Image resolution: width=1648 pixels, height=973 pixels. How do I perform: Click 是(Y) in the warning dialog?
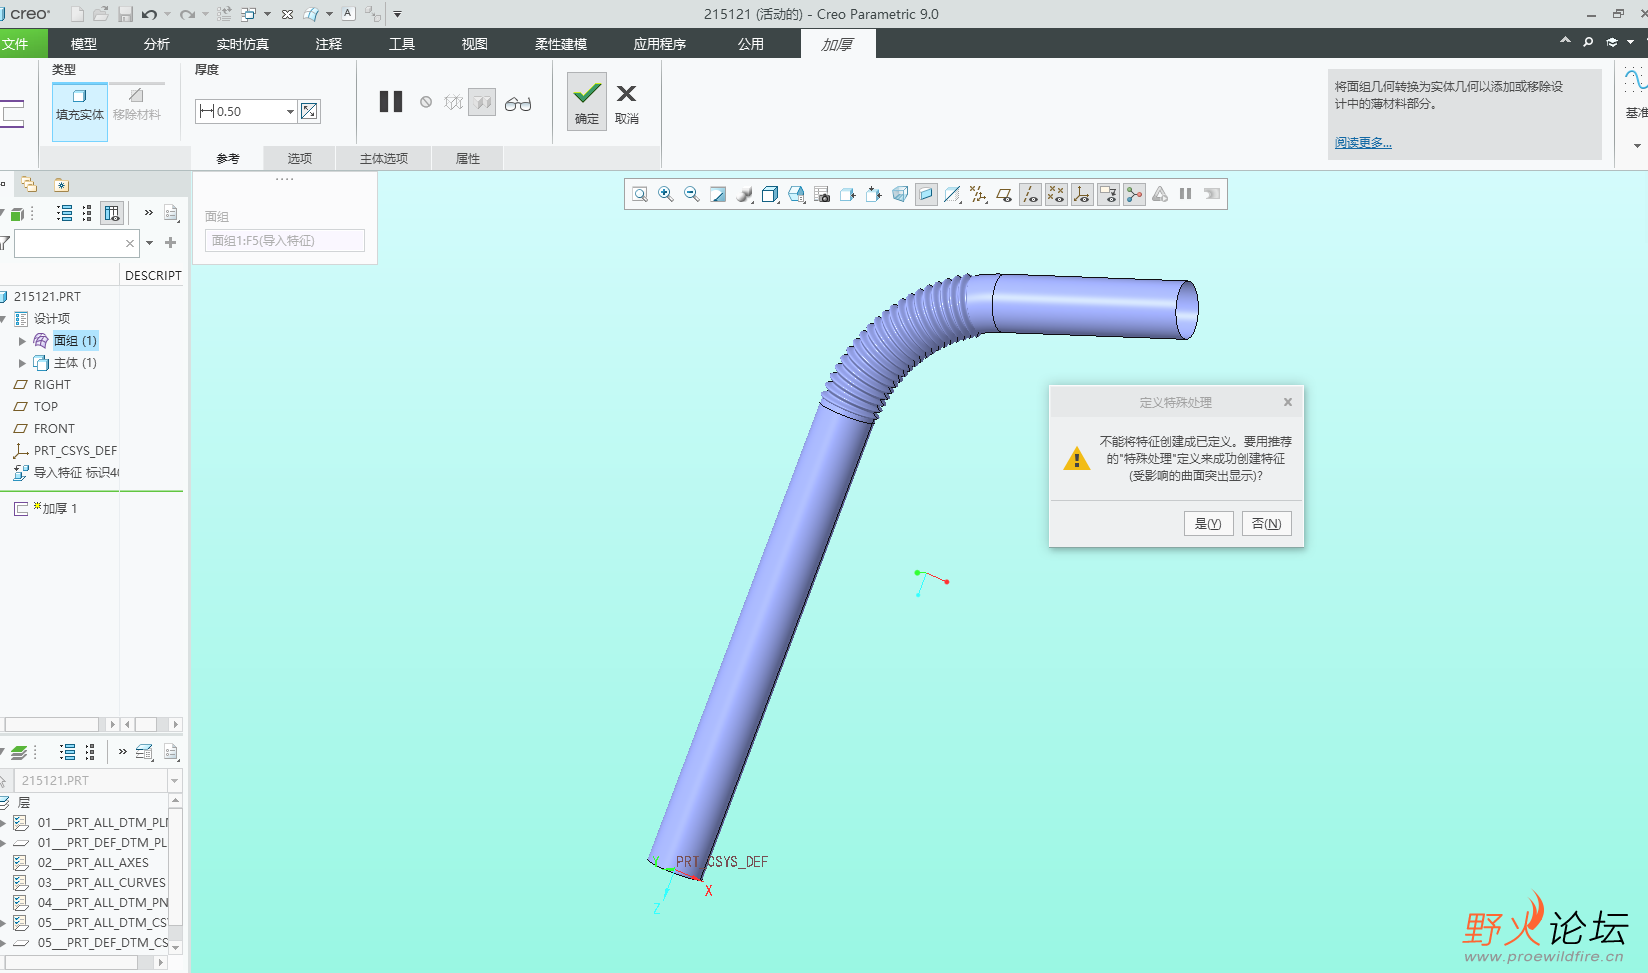pos(1208,523)
